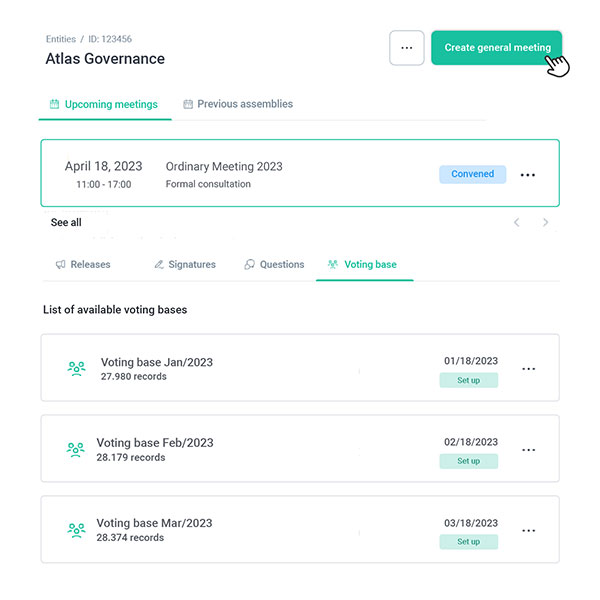
Task: Go to the next meeting with right chevron
Action: [545, 222]
